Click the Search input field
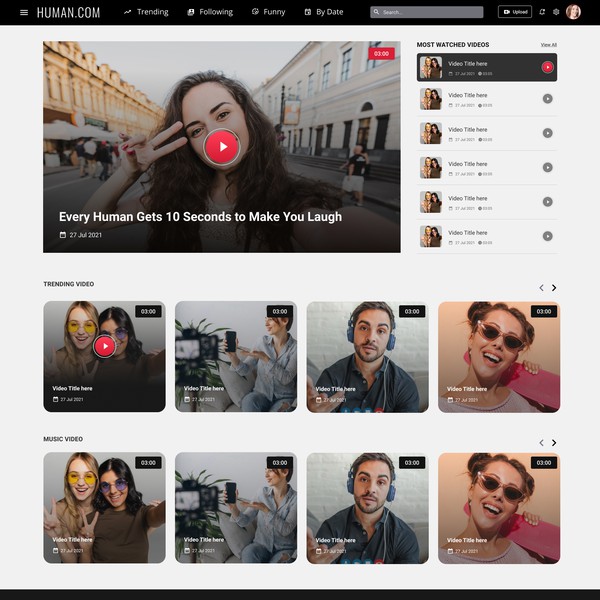Image resolution: width=600 pixels, height=600 pixels. coord(427,12)
